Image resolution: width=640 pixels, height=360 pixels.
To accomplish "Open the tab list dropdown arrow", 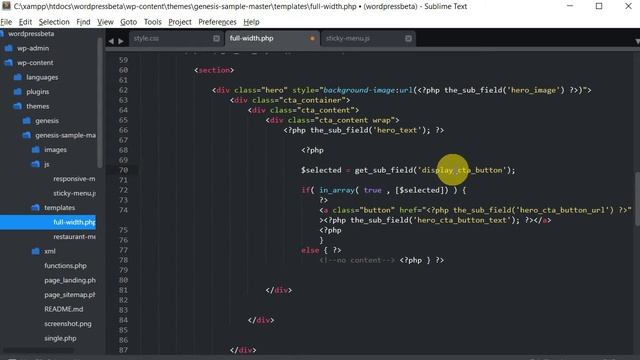I will coord(637,41).
